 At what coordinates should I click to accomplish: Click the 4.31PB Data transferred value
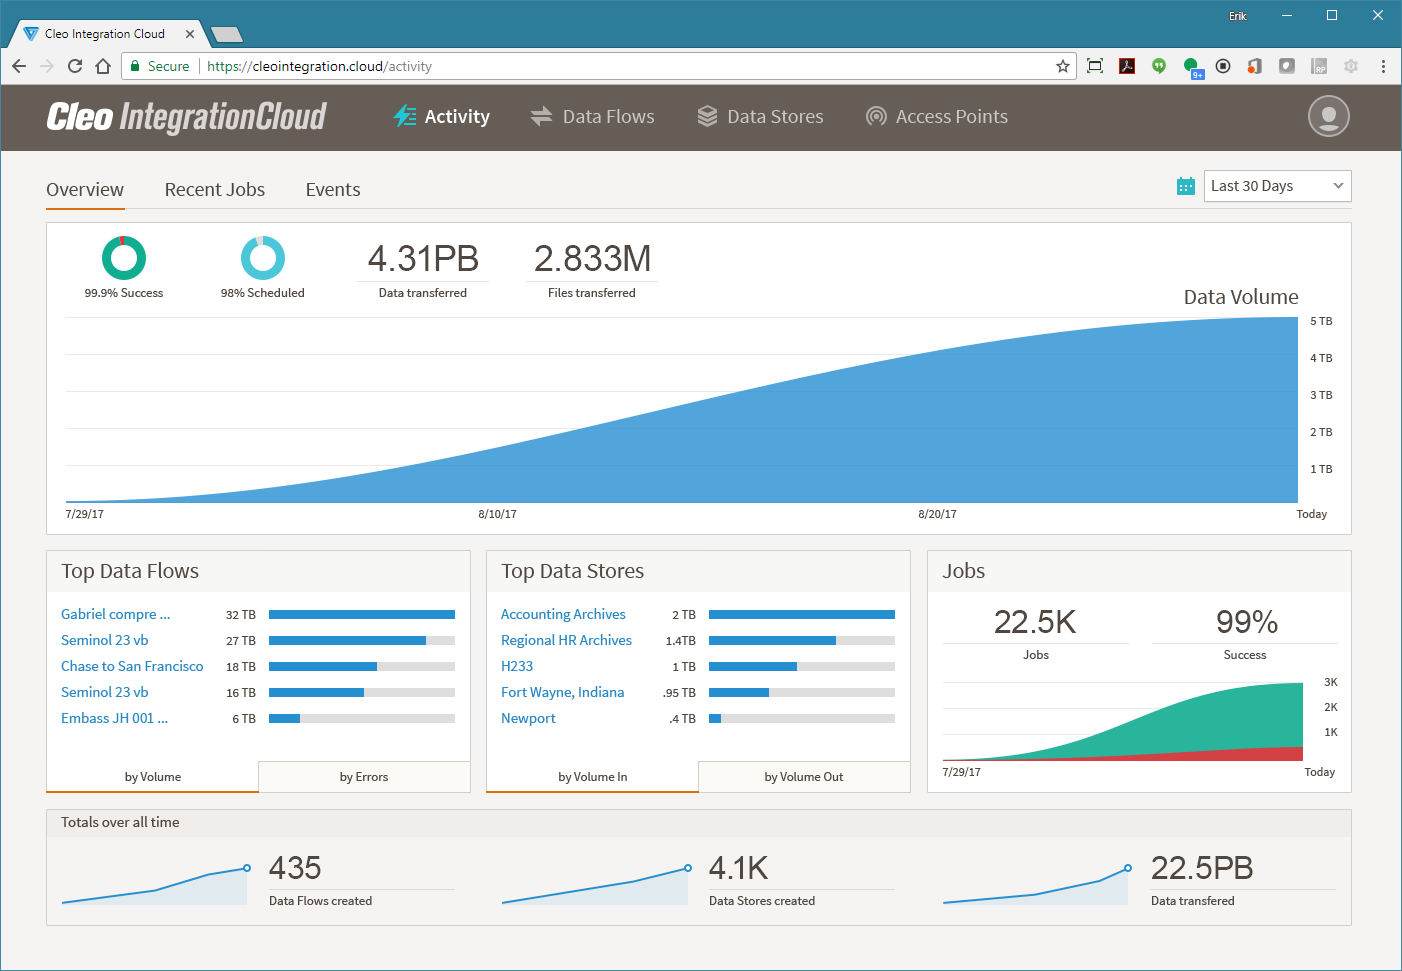tap(423, 259)
